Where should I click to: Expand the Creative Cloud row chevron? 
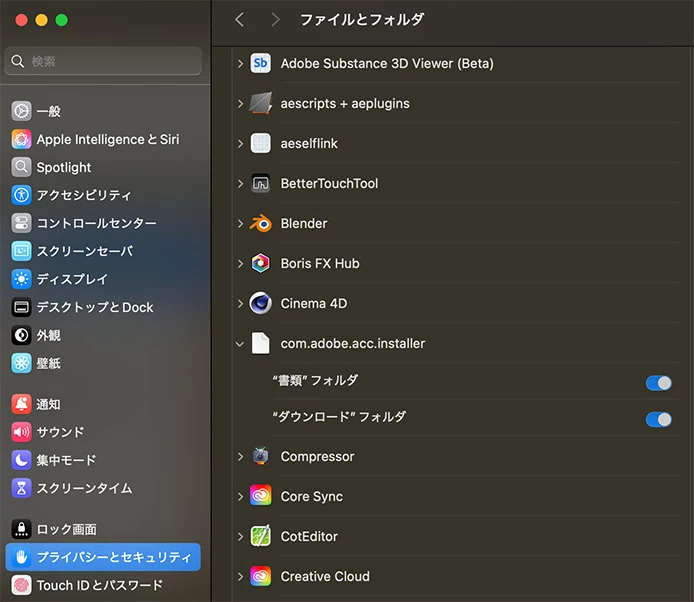[x=240, y=576]
